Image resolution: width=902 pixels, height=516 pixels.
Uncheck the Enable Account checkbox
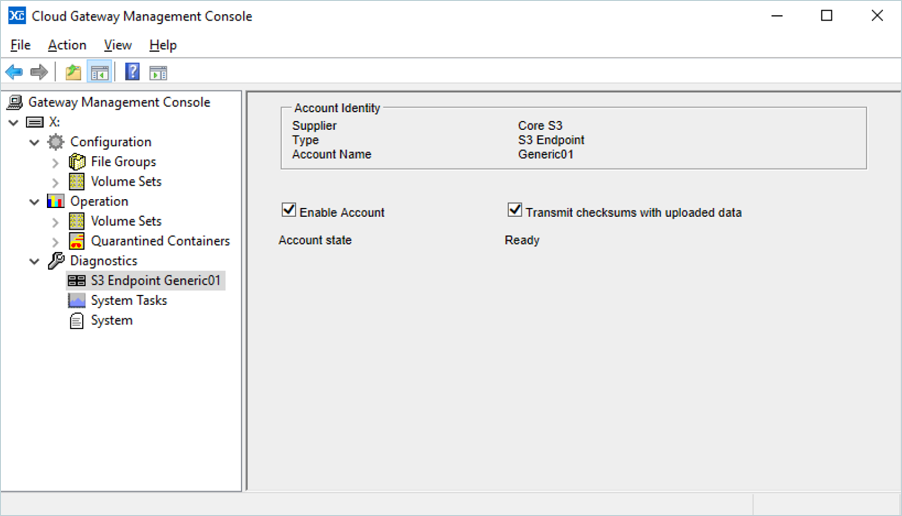tap(289, 211)
